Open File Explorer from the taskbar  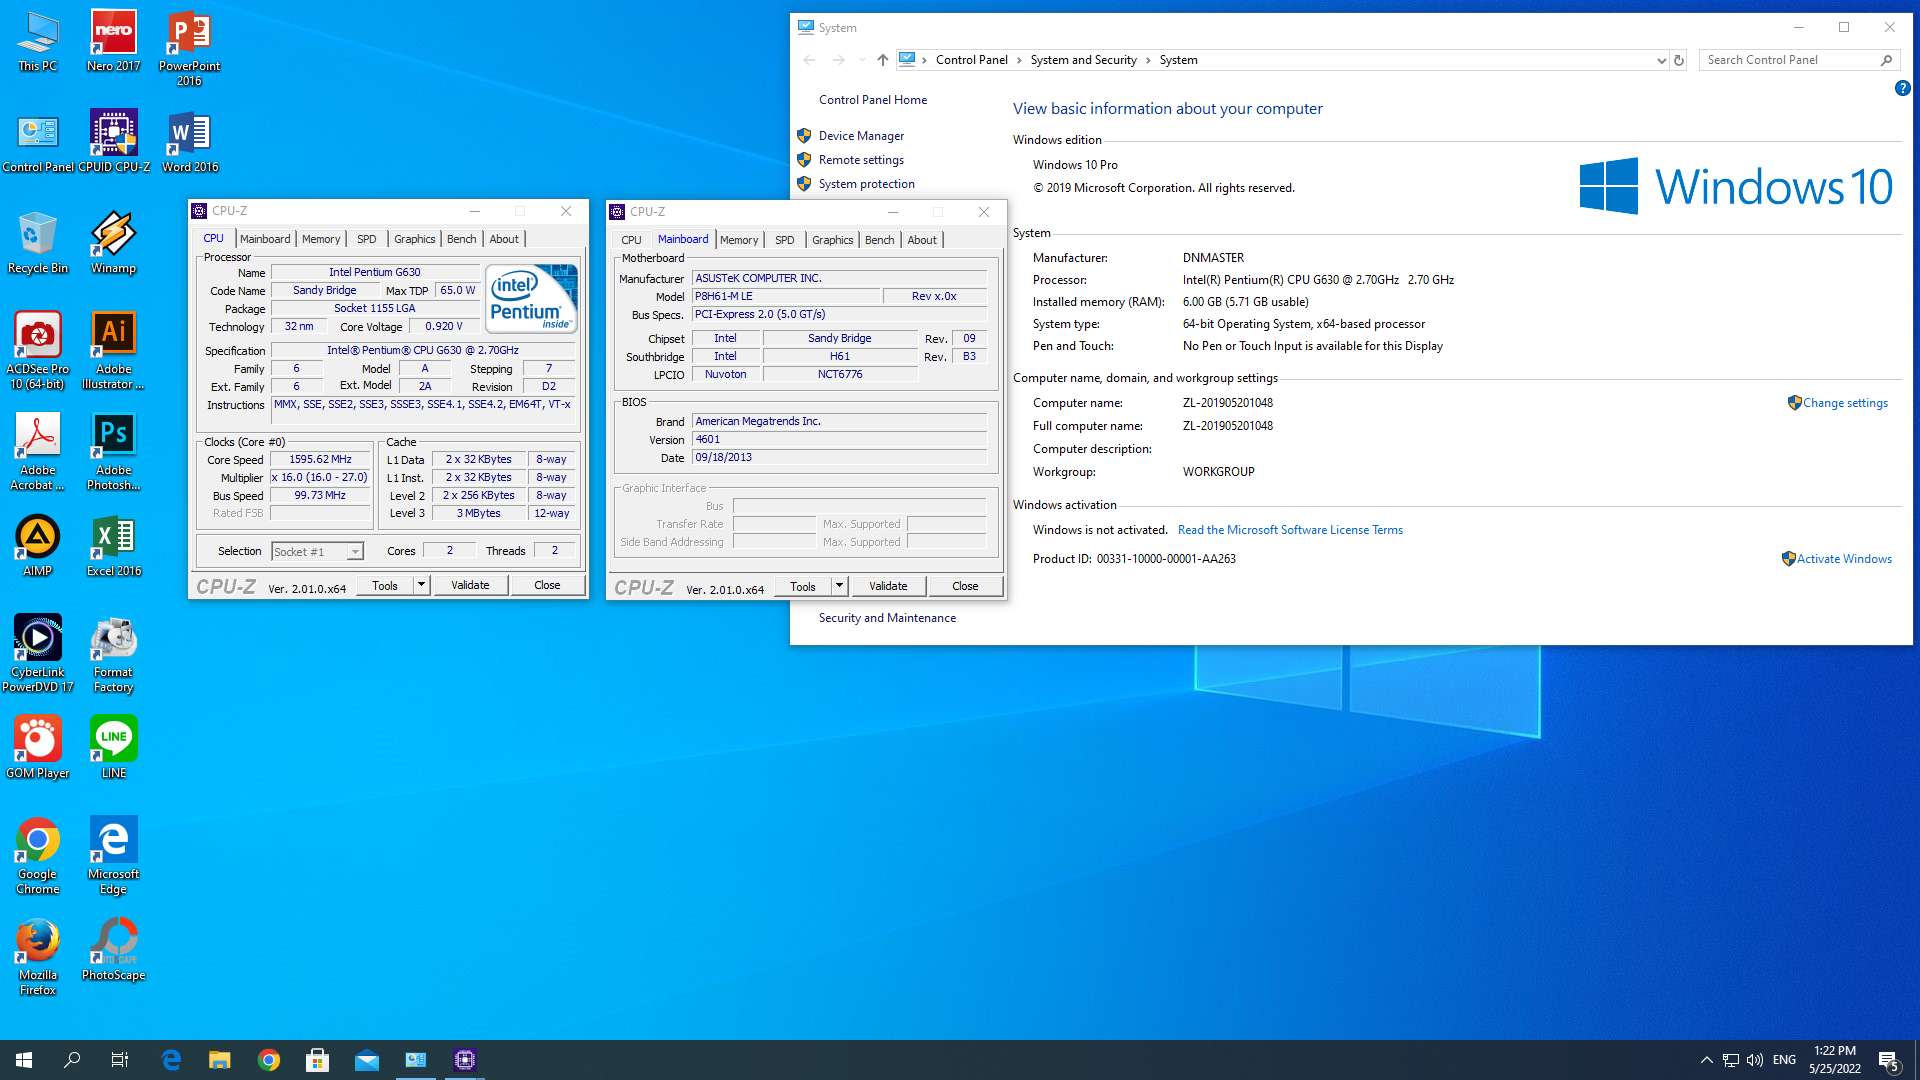220,1060
